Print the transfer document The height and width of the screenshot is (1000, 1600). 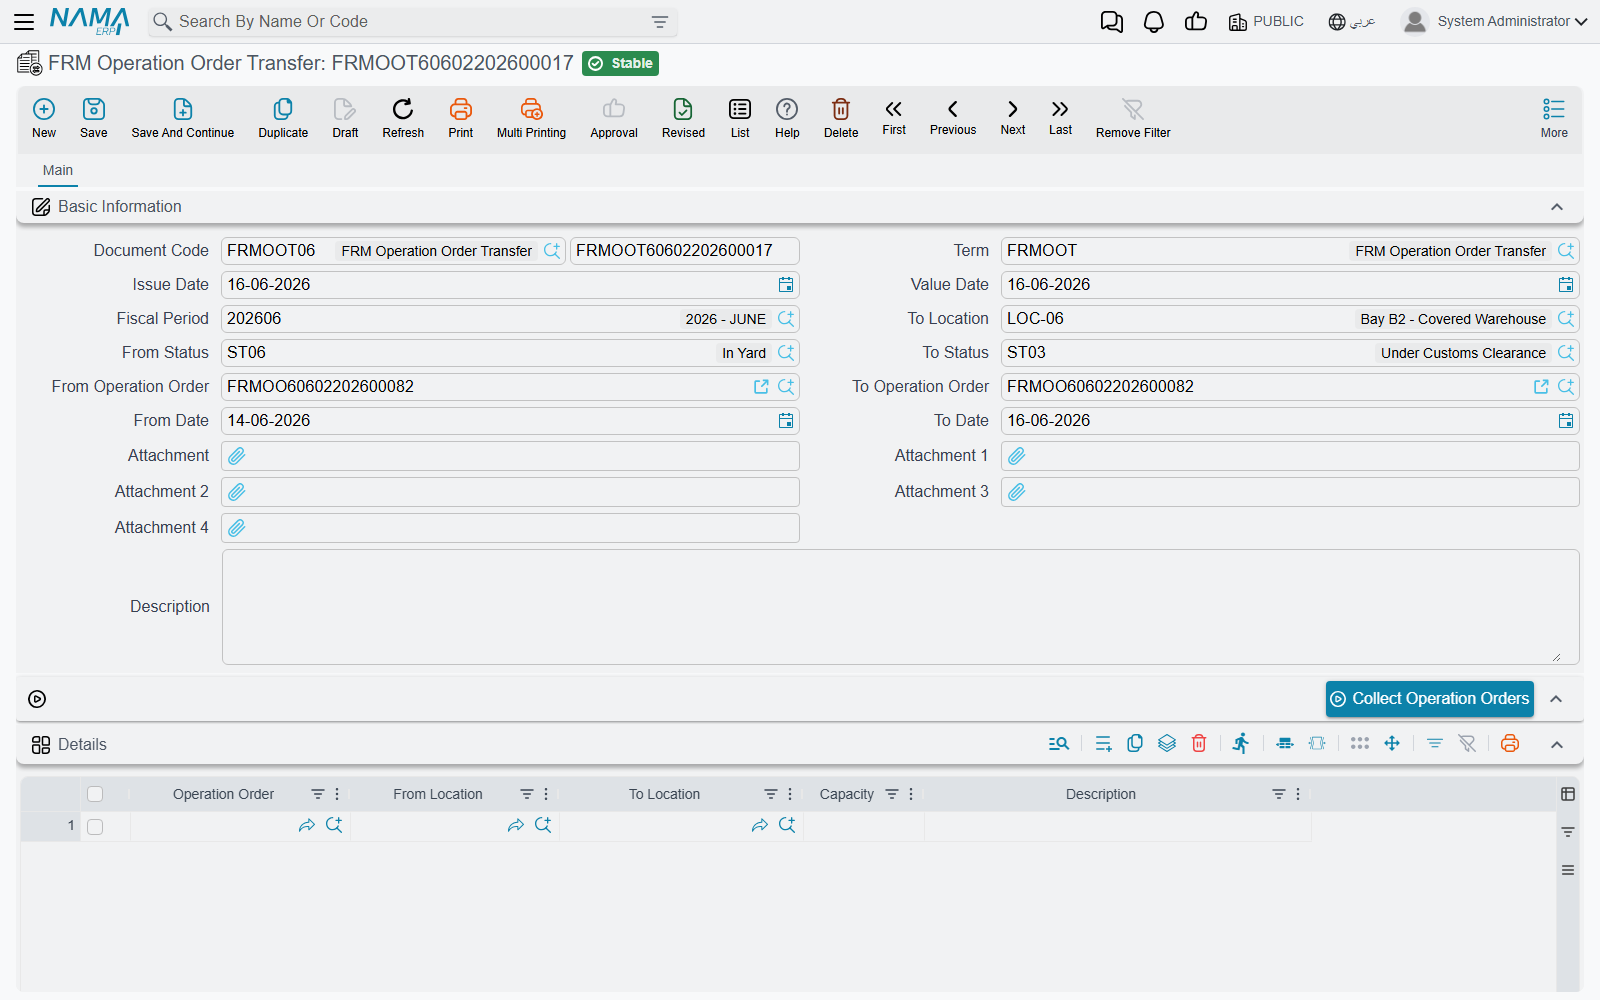tap(461, 118)
